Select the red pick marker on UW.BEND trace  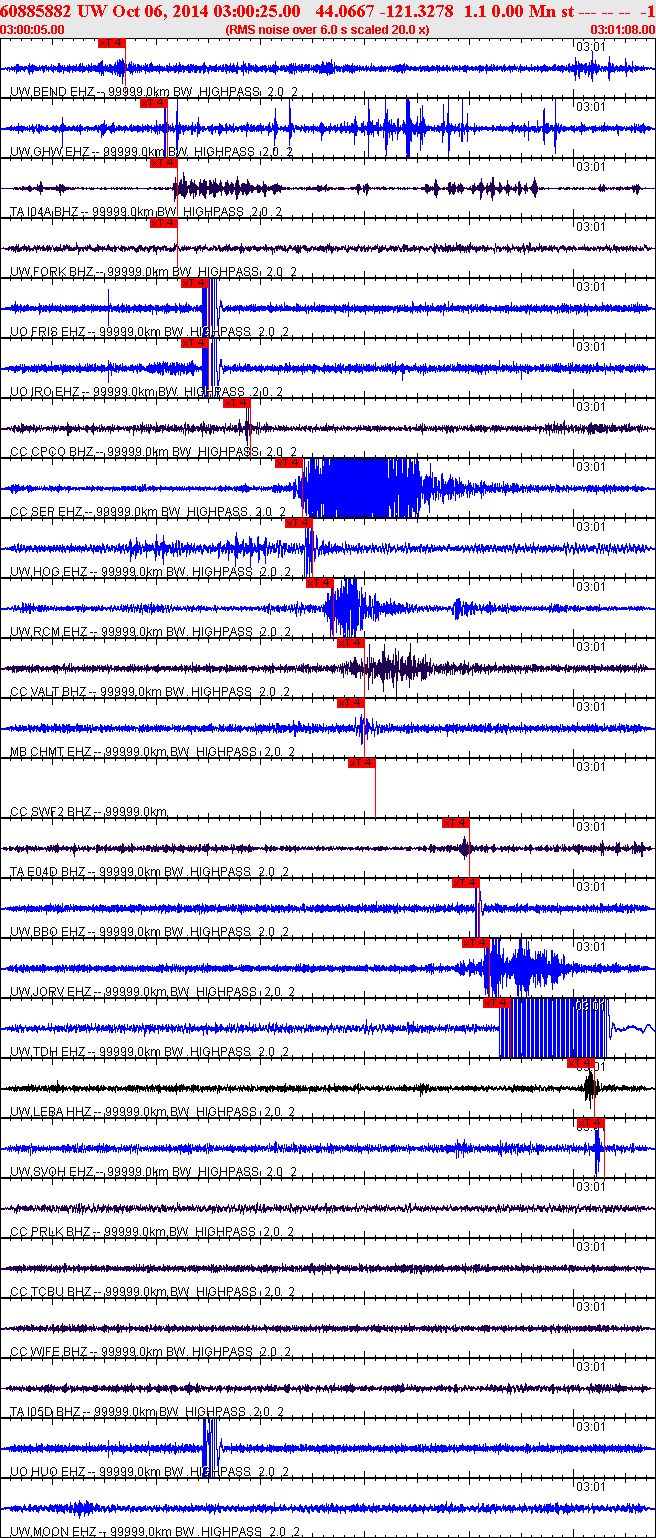point(112,44)
